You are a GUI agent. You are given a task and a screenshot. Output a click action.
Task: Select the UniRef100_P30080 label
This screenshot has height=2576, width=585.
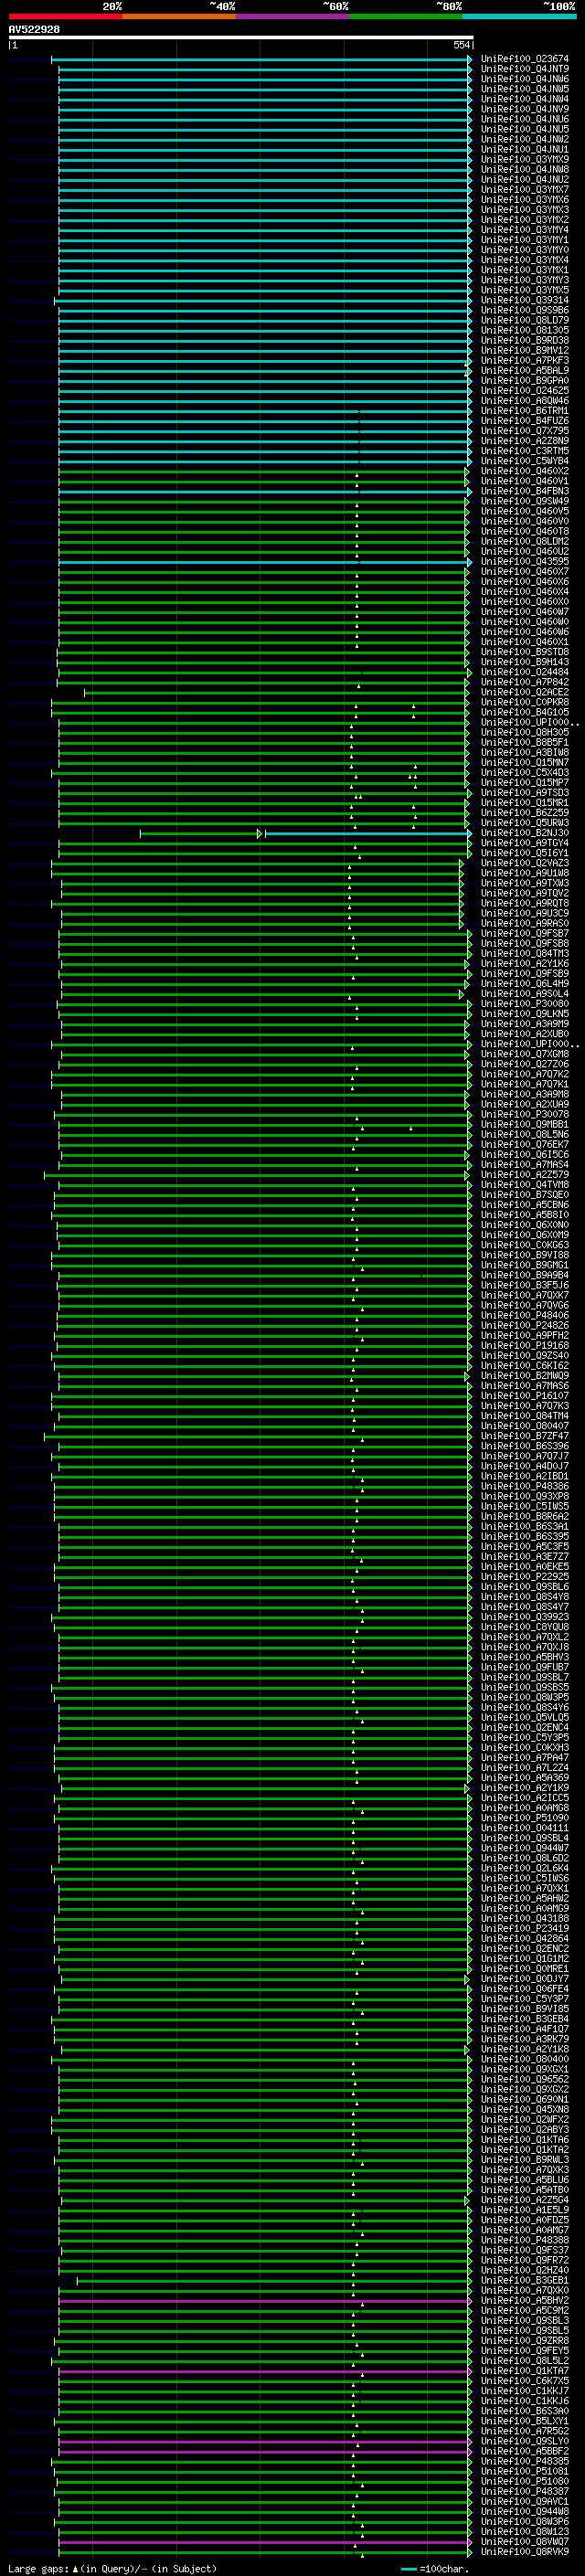[524, 1004]
